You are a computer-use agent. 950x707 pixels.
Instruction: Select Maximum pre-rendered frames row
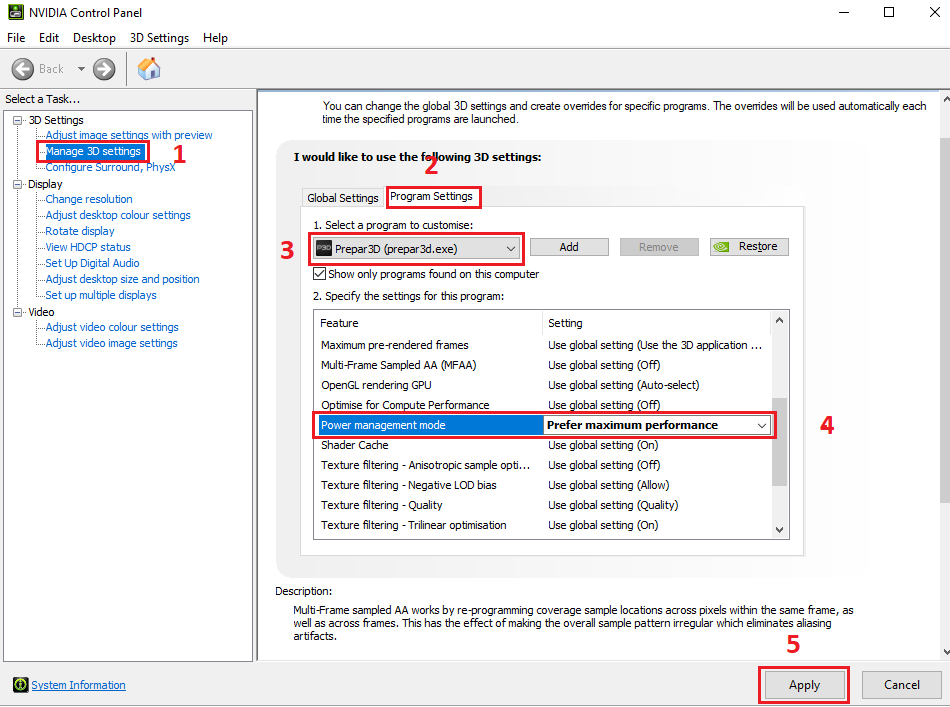(x=543, y=345)
